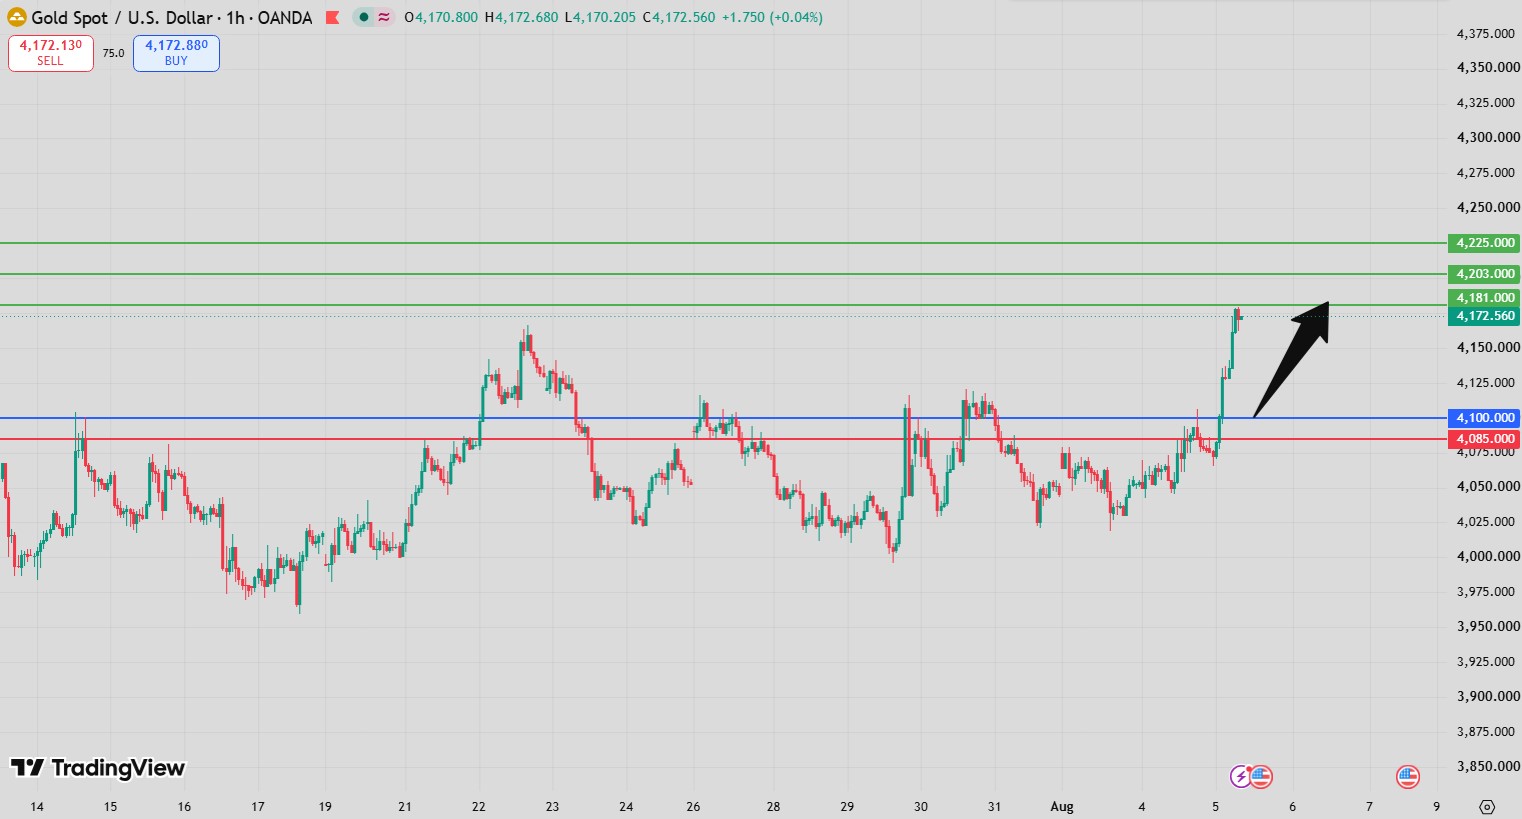Select the red 4,085.000 price label
1522x819 pixels.
point(1484,439)
